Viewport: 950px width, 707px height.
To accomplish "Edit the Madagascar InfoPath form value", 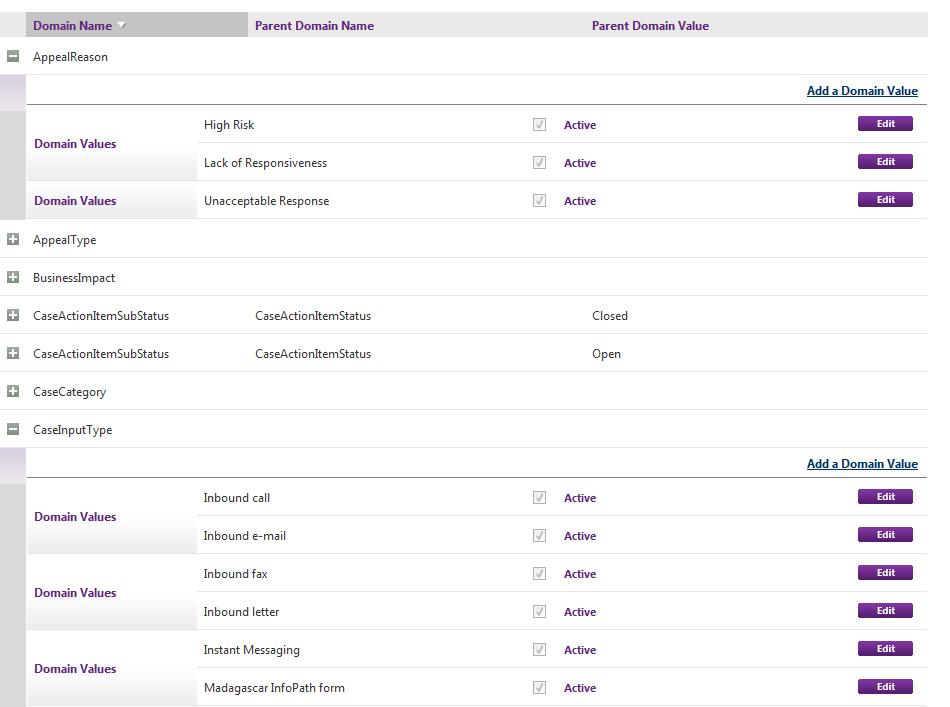I will coord(885,687).
